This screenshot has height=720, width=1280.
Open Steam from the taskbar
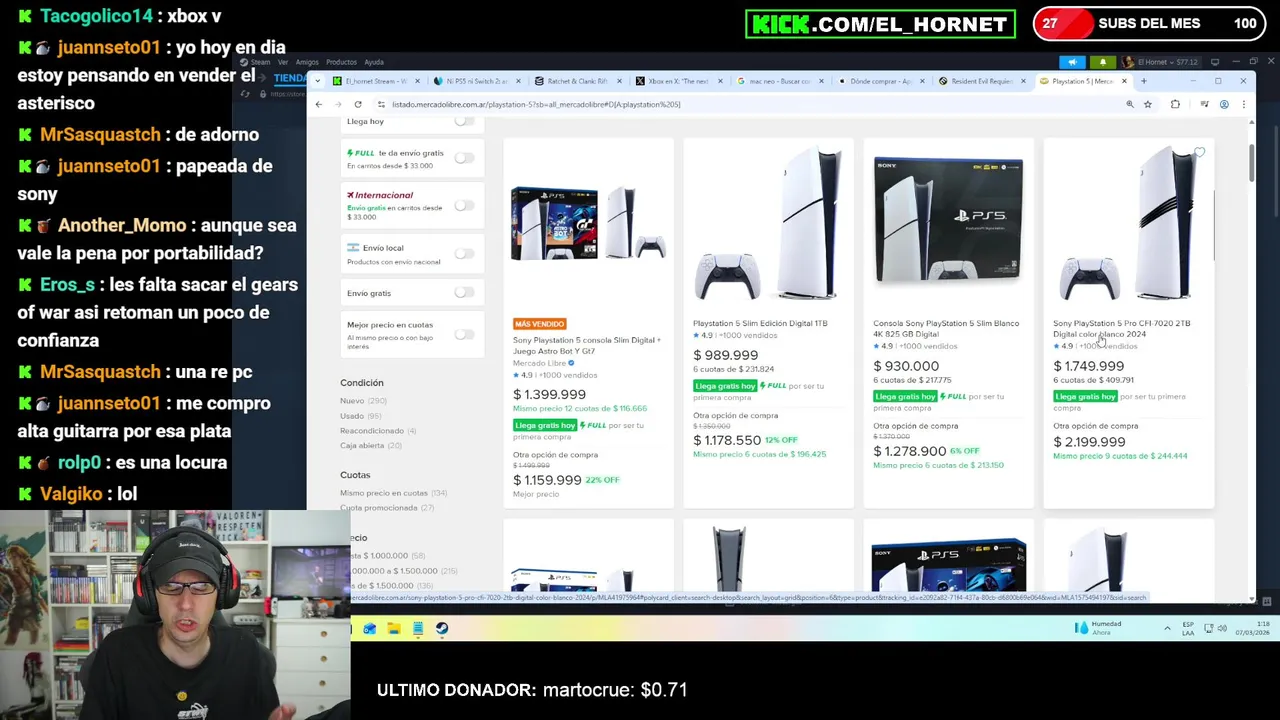coord(442,629)
